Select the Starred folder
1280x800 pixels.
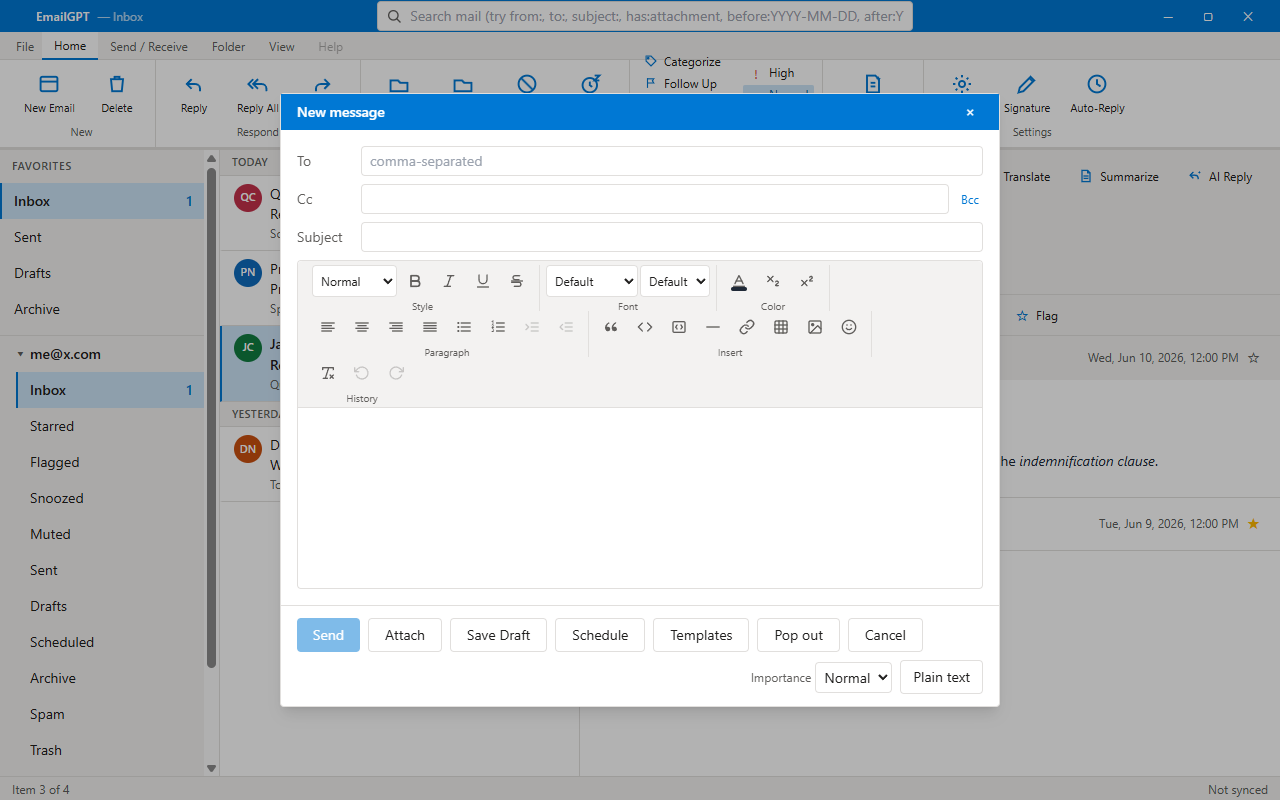click(x=110, y=426)
